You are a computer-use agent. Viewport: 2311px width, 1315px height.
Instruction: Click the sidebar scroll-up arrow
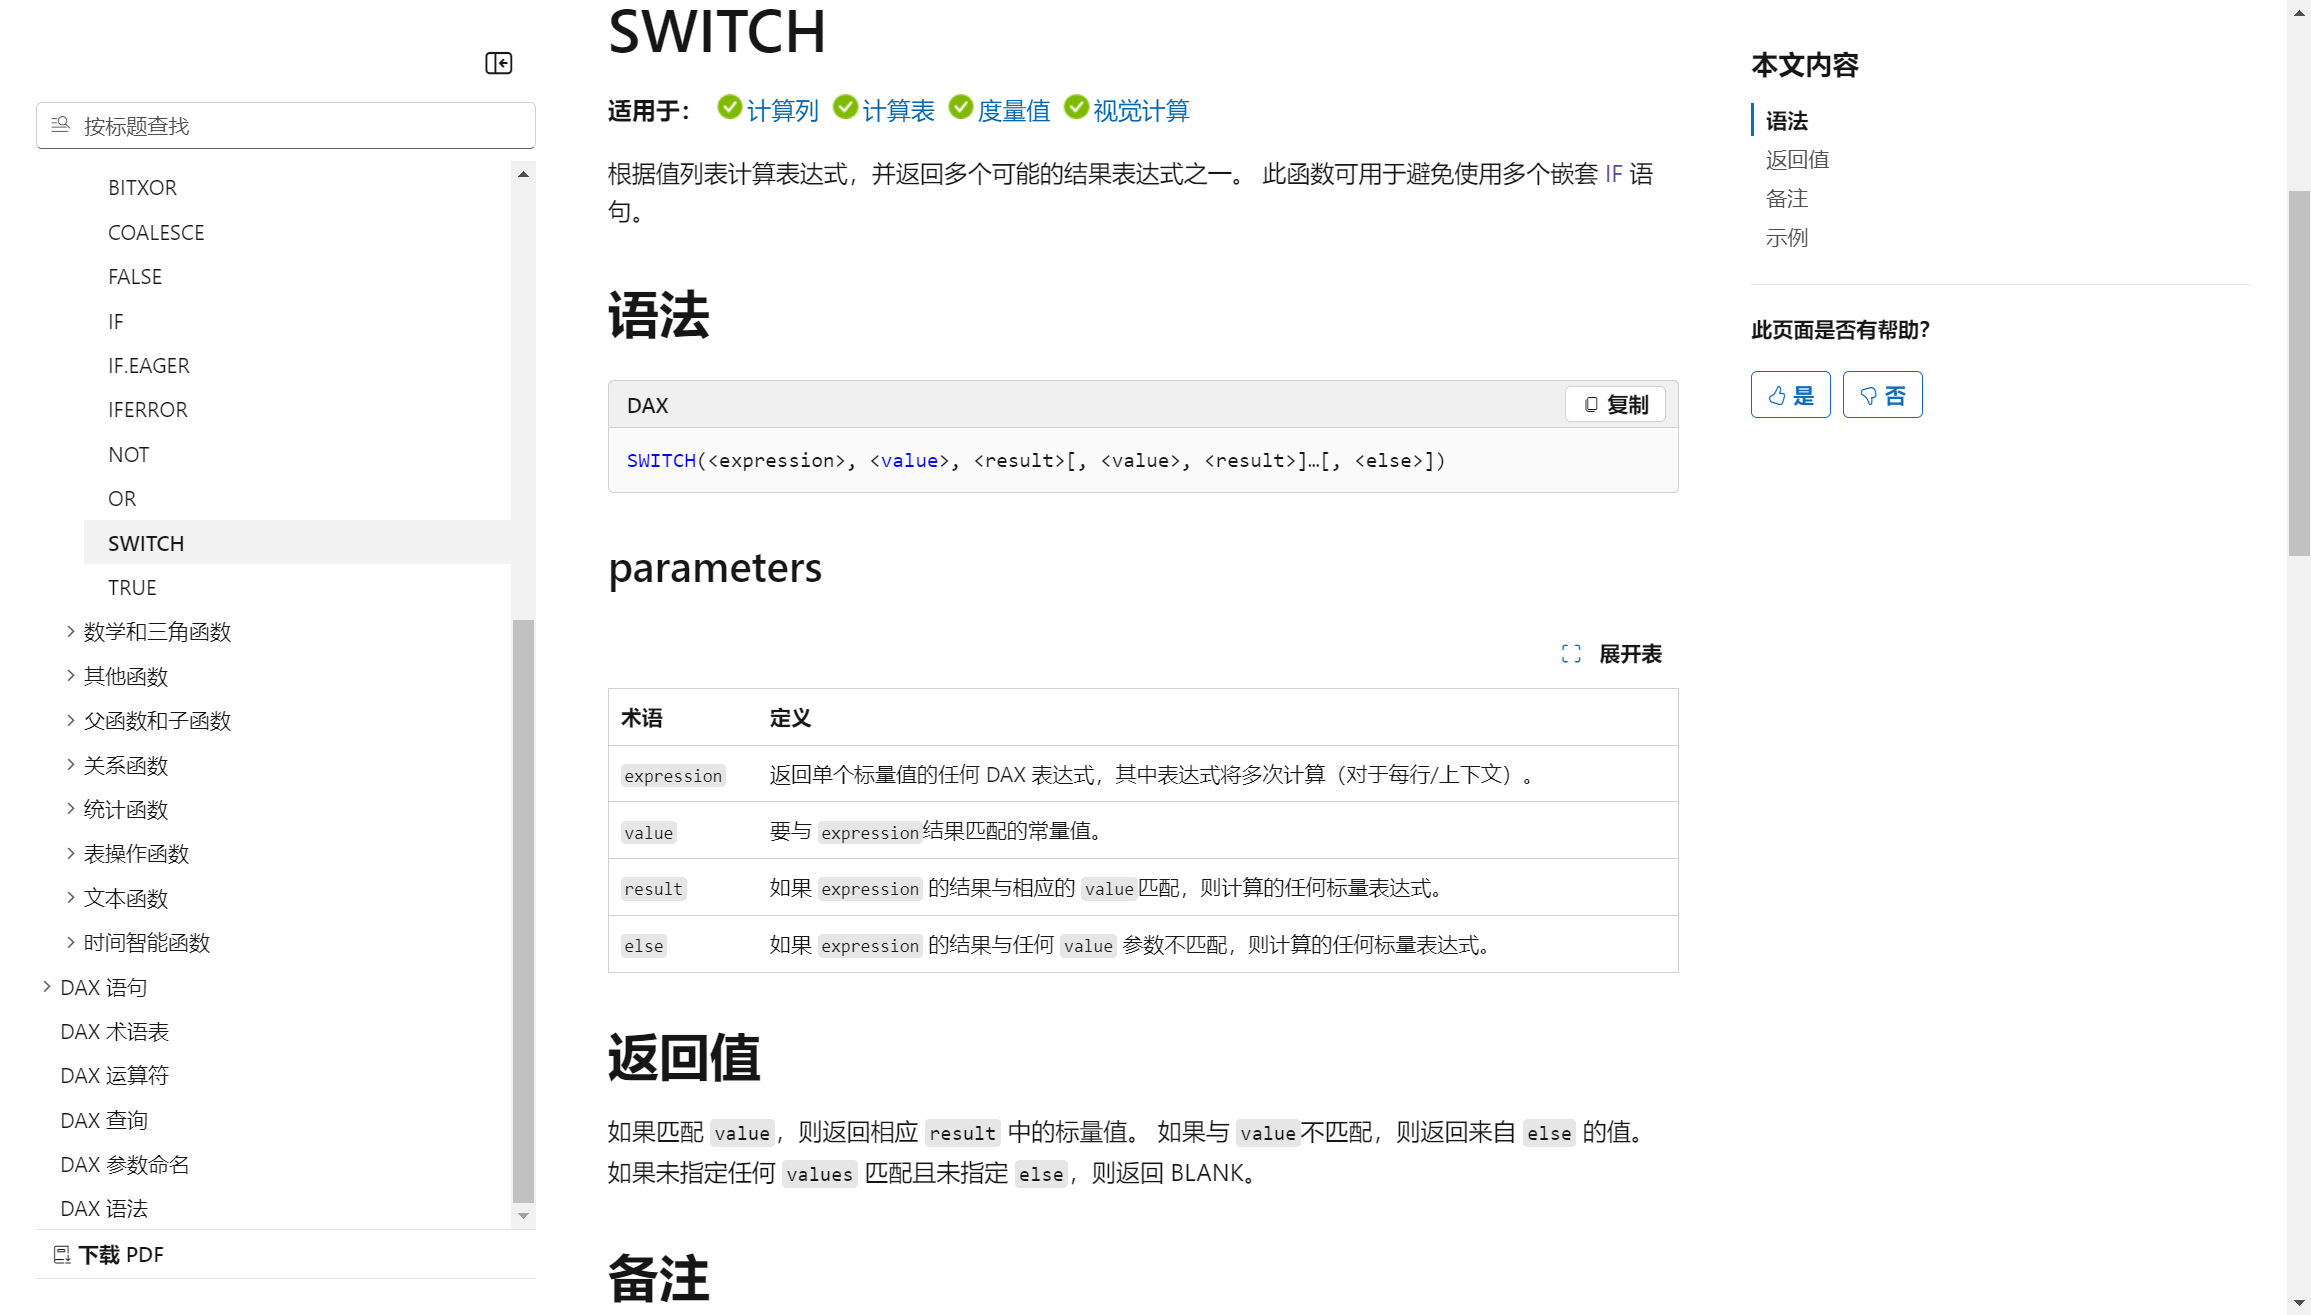click(x=523, y=174)
